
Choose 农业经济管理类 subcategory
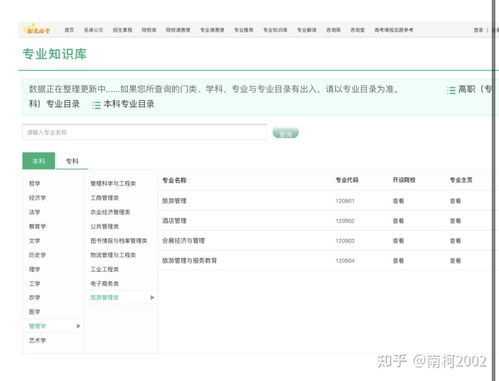click(x=110, y=212)
